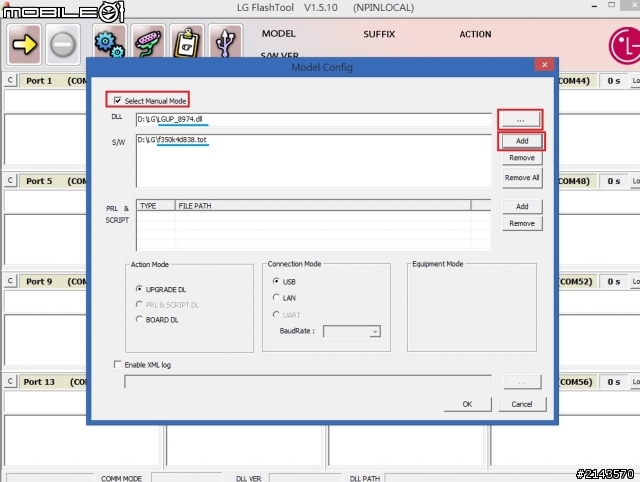Browse for the DLL file
This screenshot has height=482, width=640.
point(520,120)
